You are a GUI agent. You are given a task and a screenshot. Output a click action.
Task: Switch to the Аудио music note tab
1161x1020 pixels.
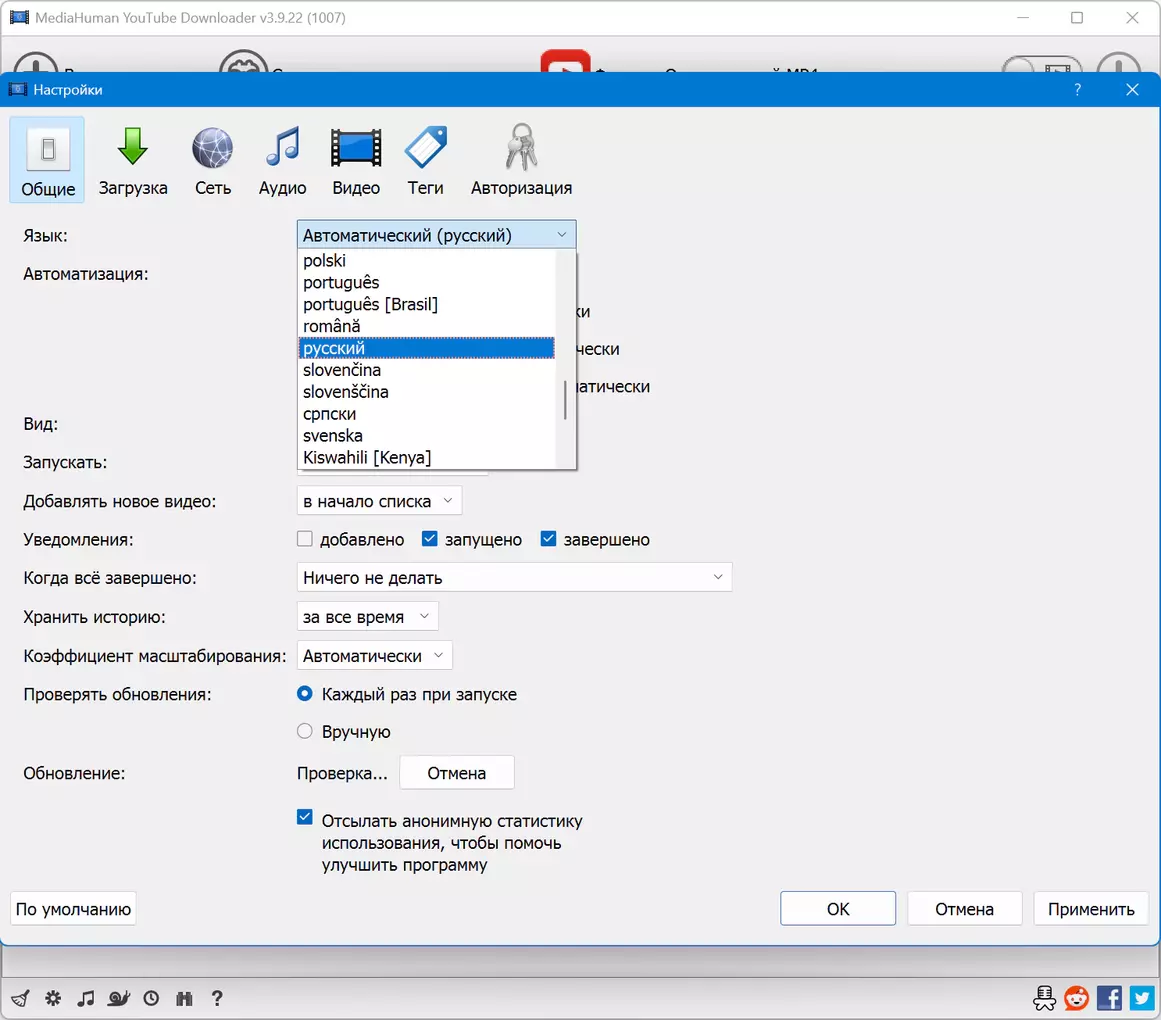click(x=282, y=160)
